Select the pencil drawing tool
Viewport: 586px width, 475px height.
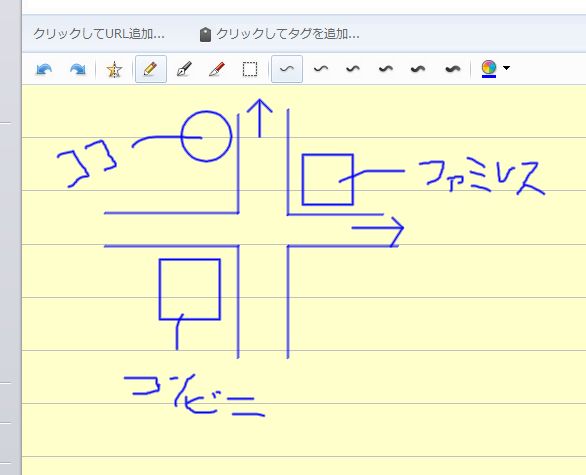[x=151, y=69]
